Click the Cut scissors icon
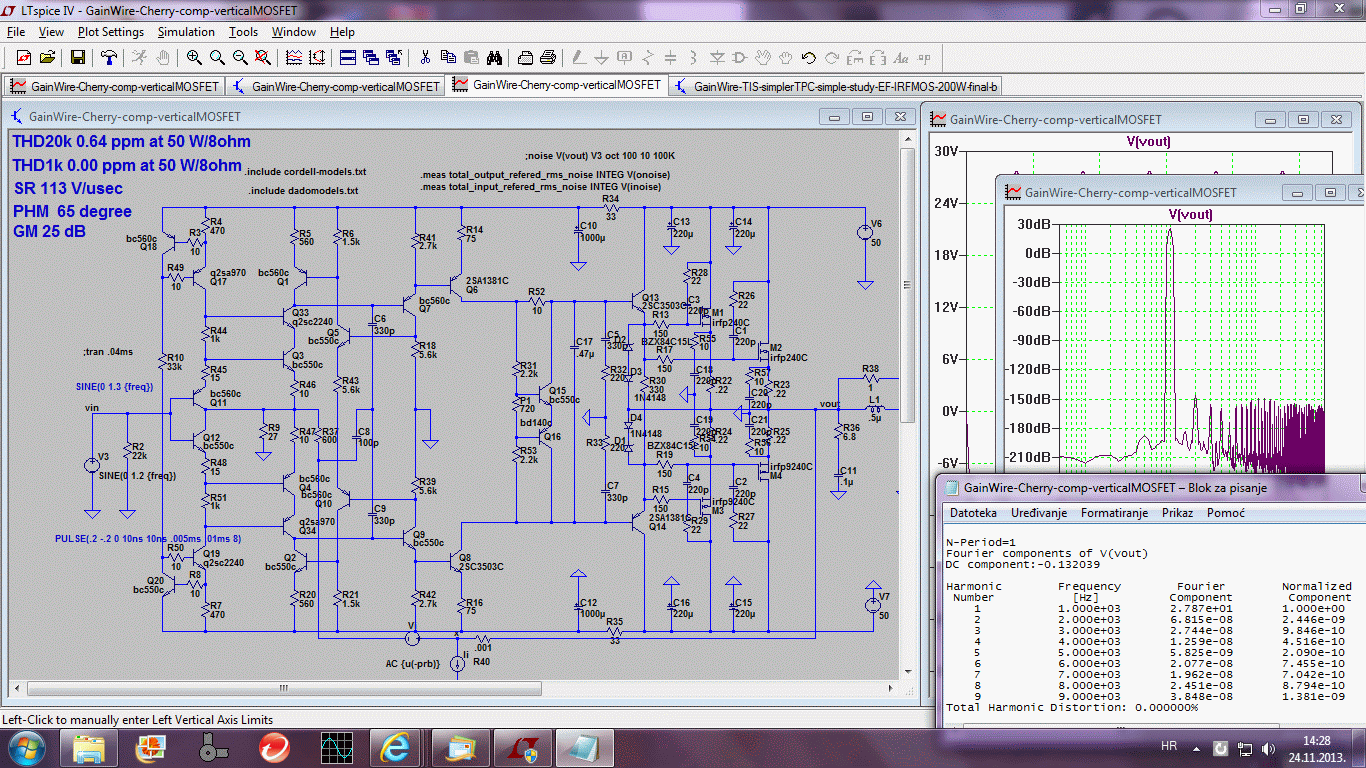Image resolution: width=1366 pixels, height=768 pixels. (x=425, y=57)
